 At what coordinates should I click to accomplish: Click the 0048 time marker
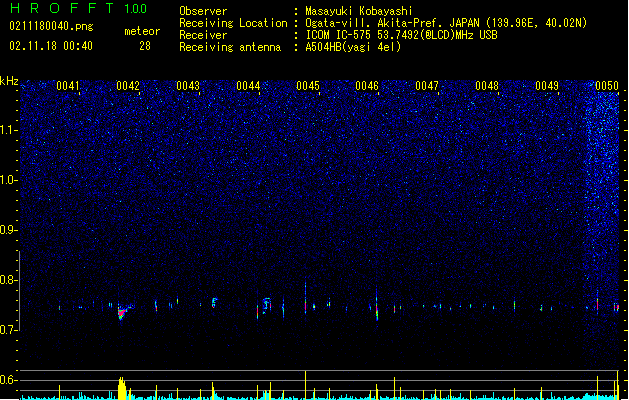coord(487,86)
